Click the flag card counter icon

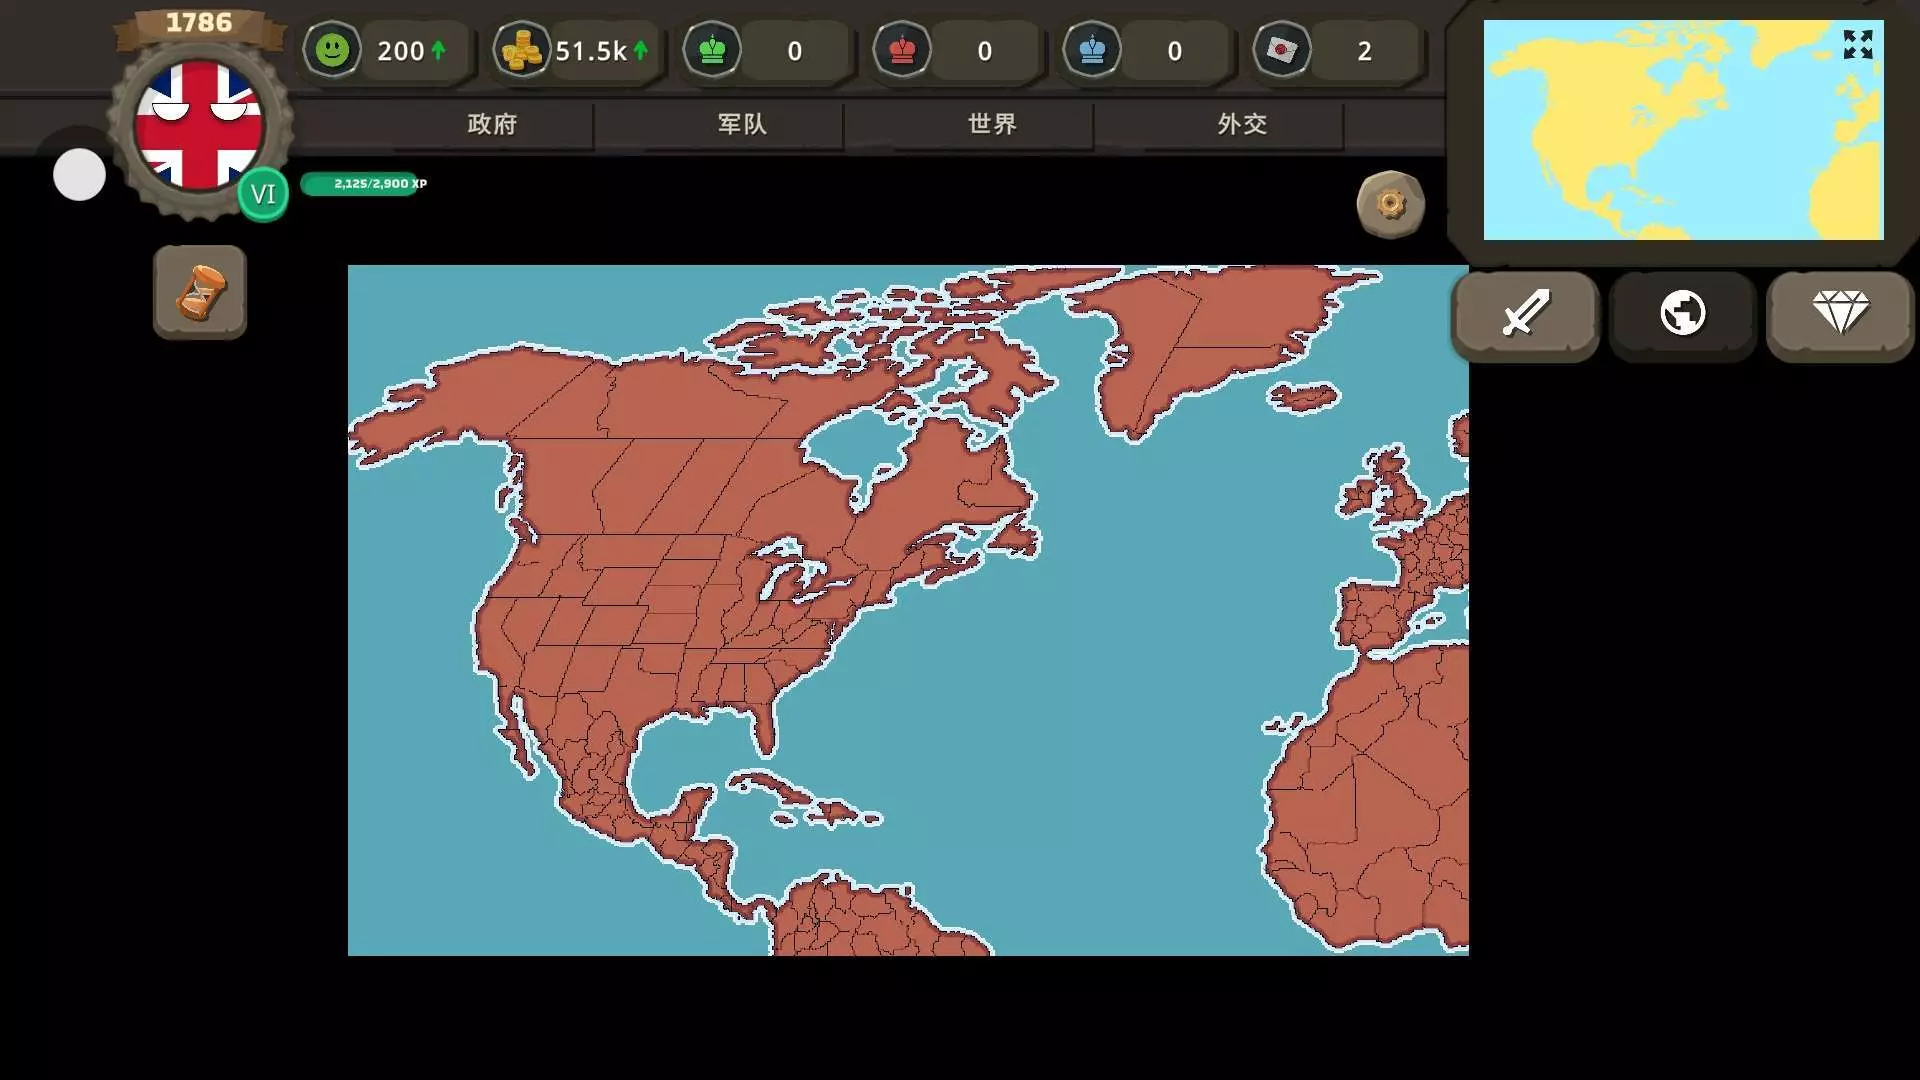(x=1282, y=50)
